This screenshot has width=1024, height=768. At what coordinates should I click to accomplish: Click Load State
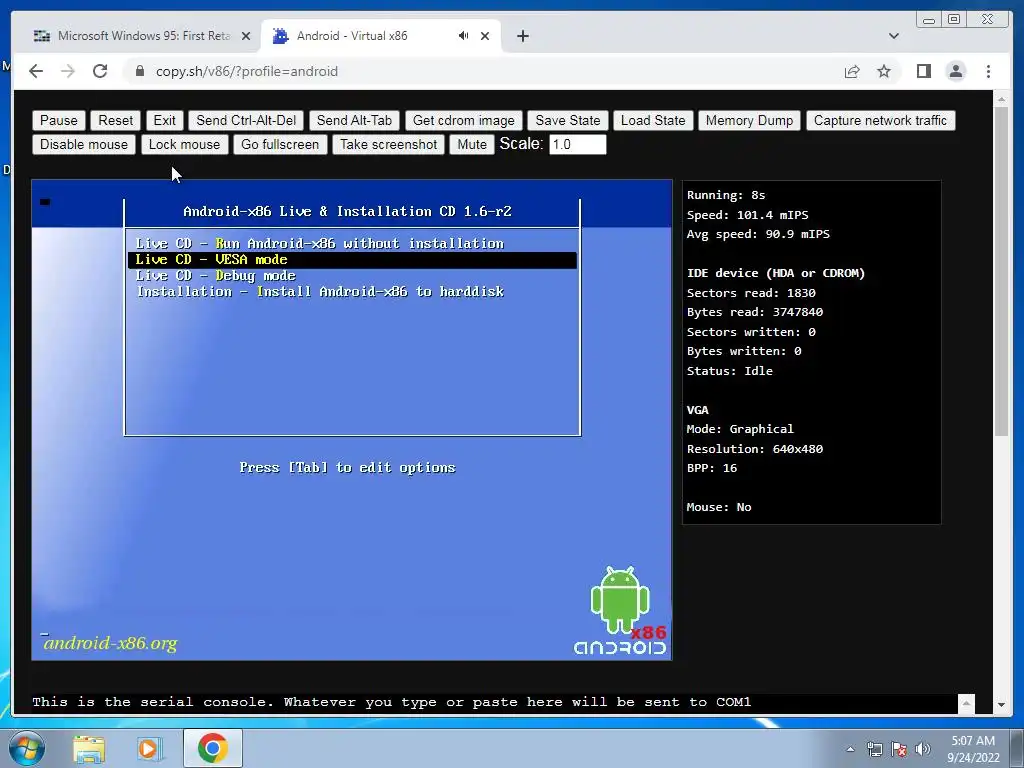pos(653,120)
